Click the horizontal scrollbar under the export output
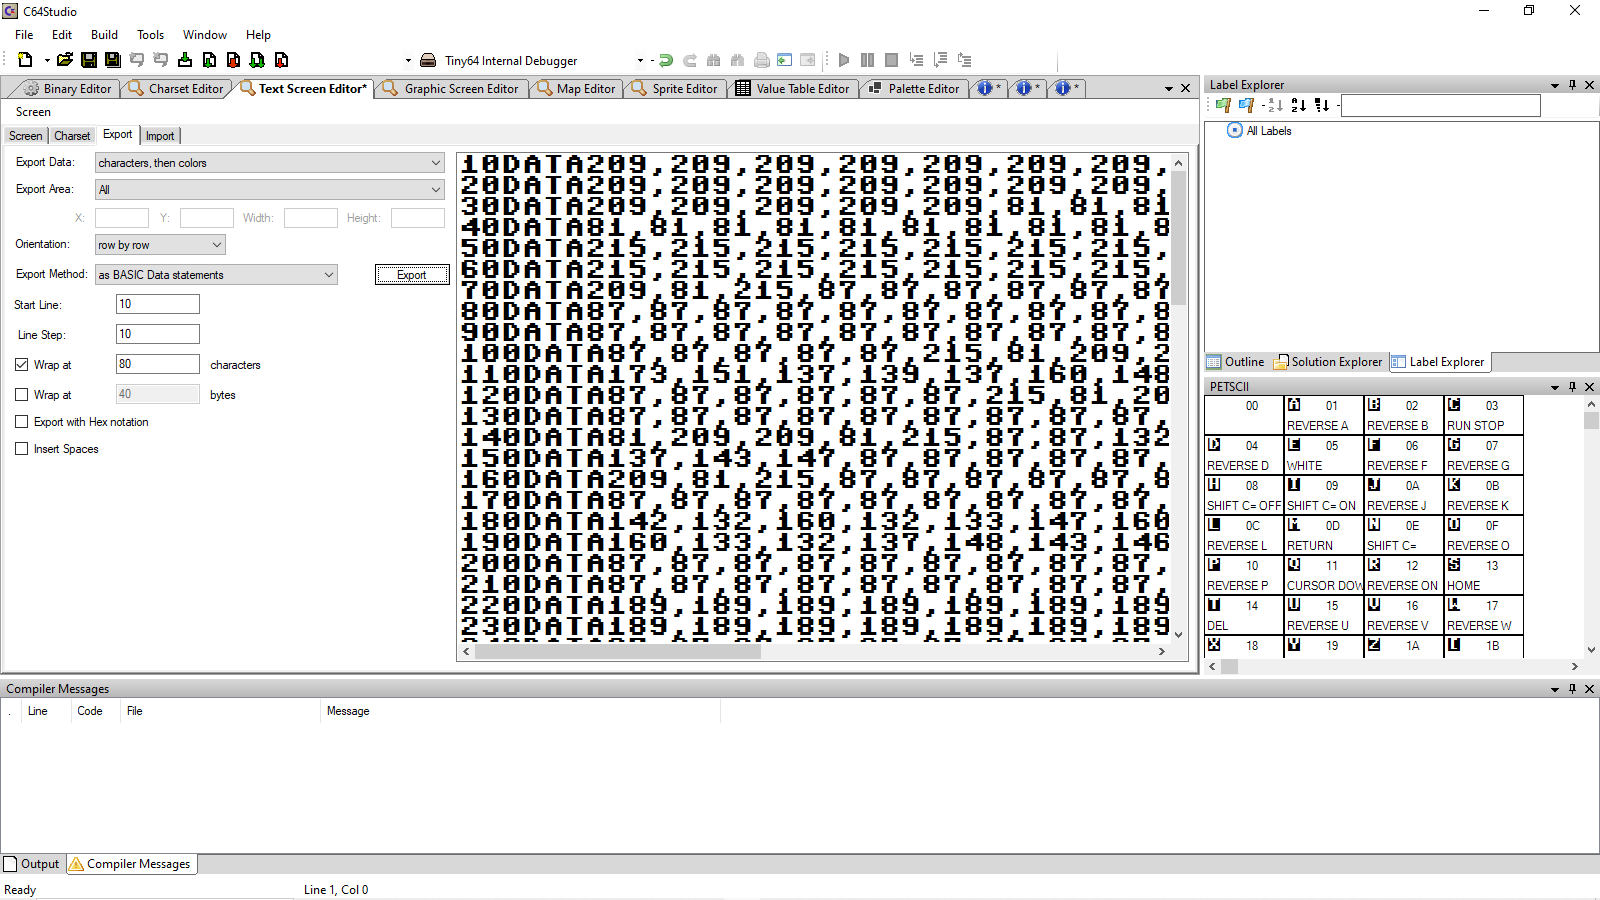The image size is (1600, 900). pos(618,651)
